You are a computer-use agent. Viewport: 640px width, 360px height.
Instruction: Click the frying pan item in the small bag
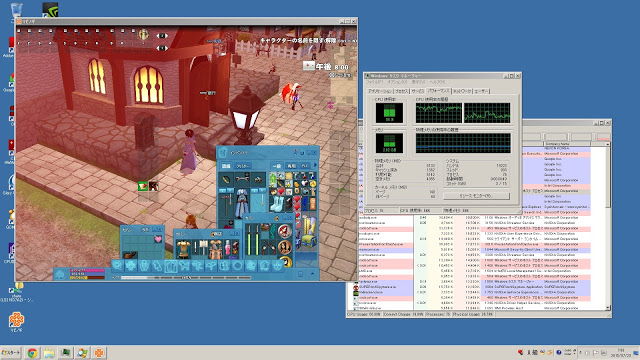[130, 255]
